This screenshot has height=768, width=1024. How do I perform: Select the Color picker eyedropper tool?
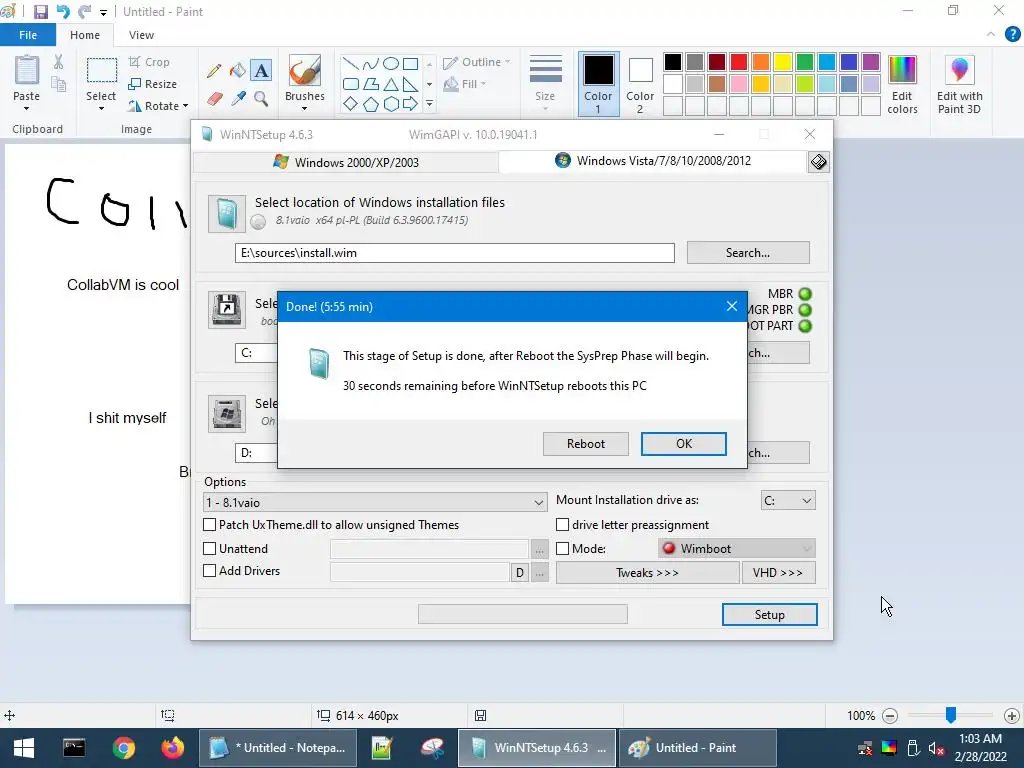[x=238, y=99]
